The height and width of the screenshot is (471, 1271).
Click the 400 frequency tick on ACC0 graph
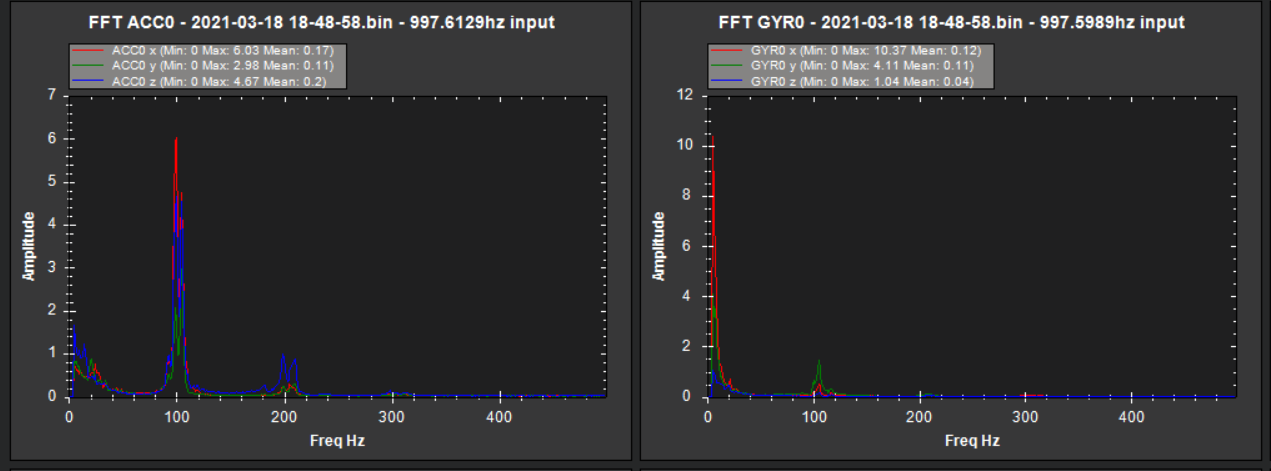click(x=499, y=415)
